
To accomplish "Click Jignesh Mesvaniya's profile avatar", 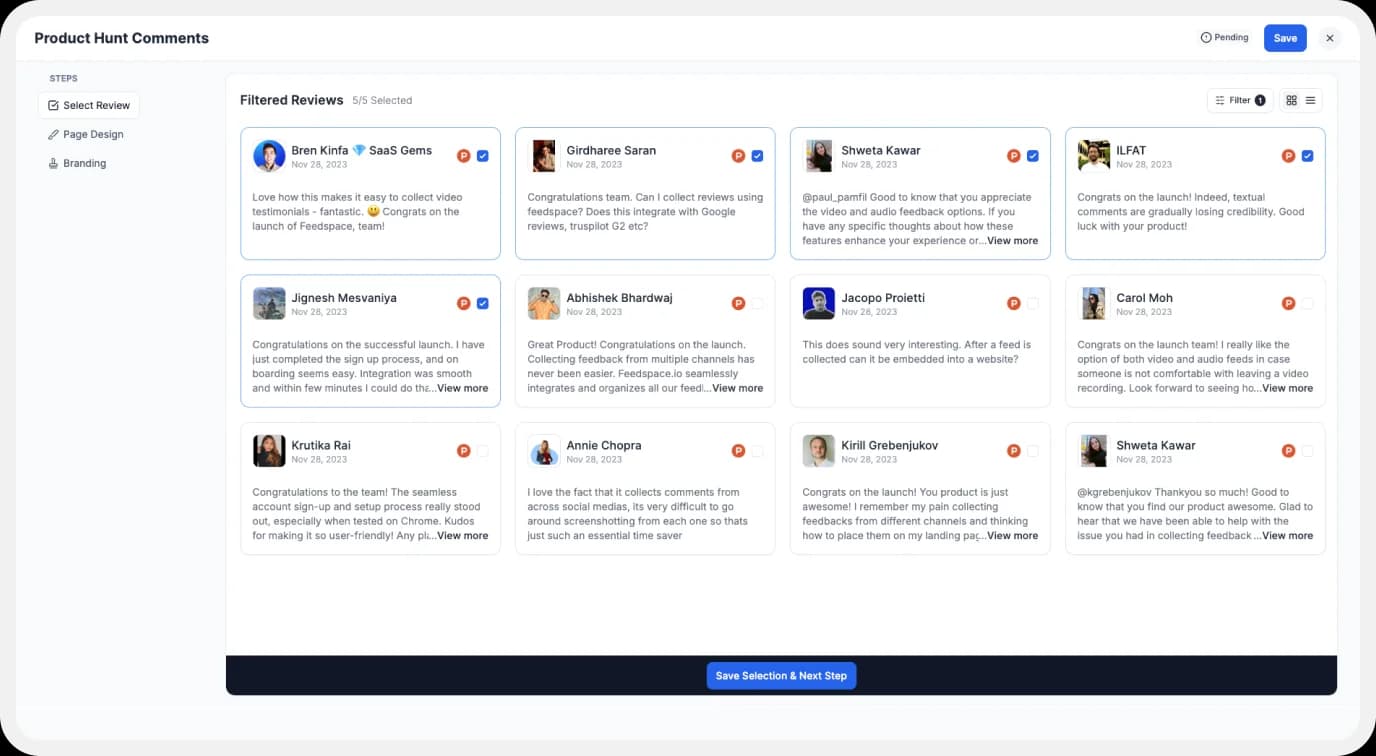I will (268, 303).
